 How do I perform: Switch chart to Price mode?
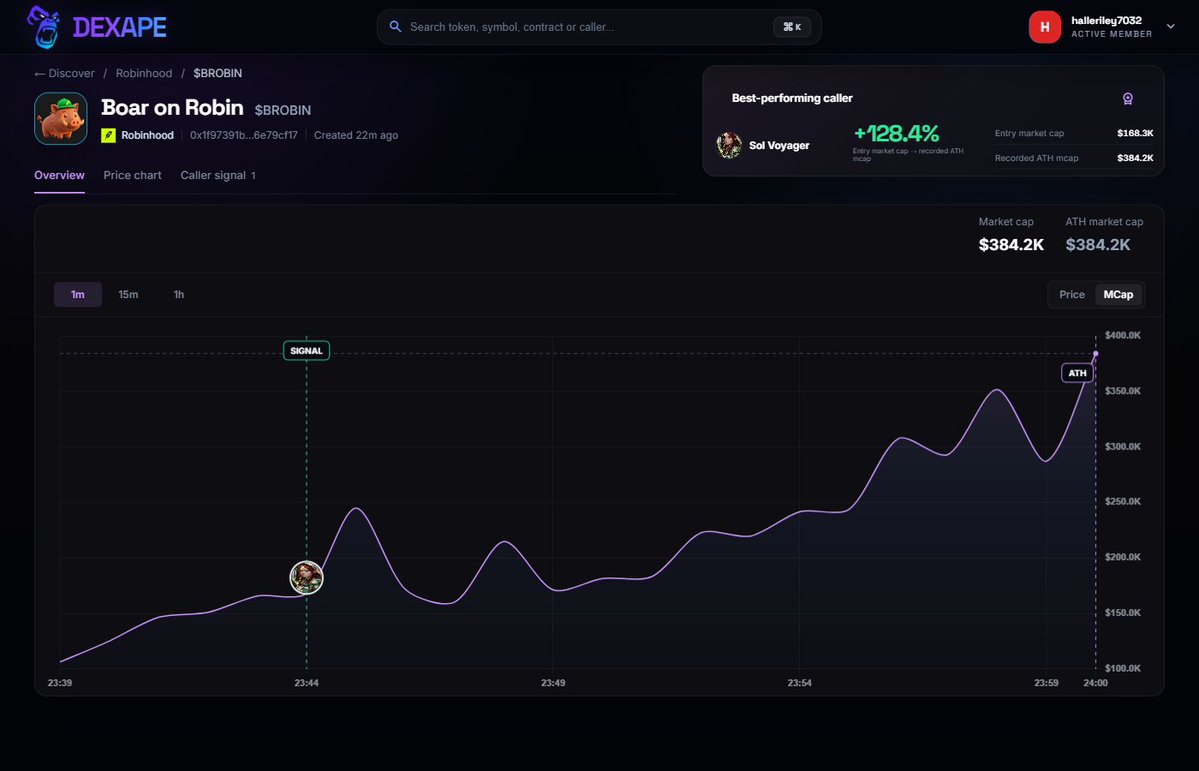[1071, 294]
